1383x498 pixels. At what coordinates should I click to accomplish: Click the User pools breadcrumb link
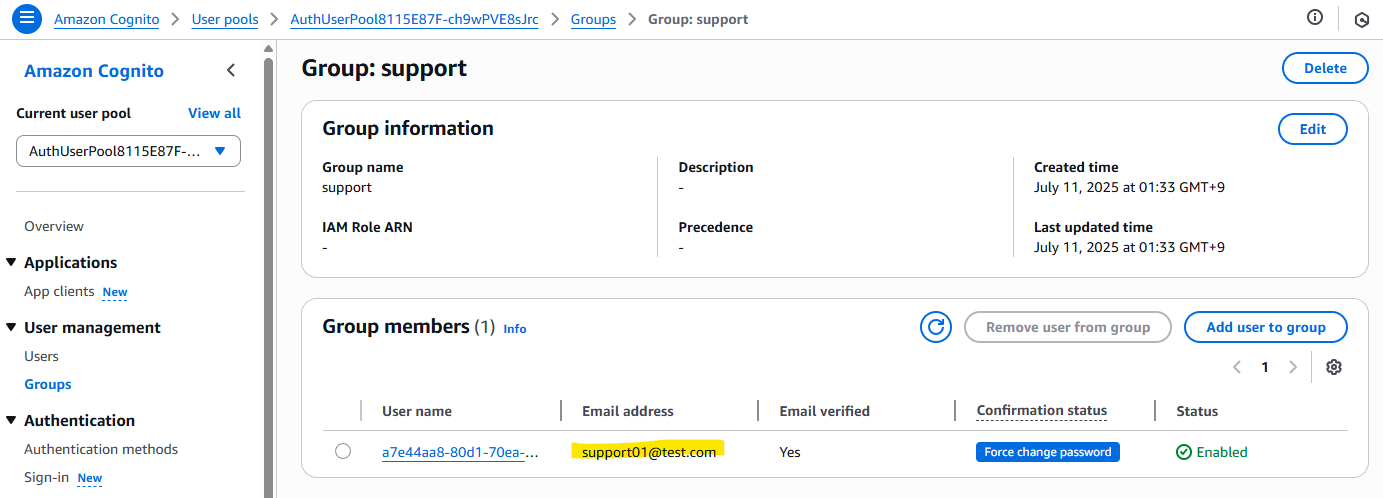pos(225,19)
